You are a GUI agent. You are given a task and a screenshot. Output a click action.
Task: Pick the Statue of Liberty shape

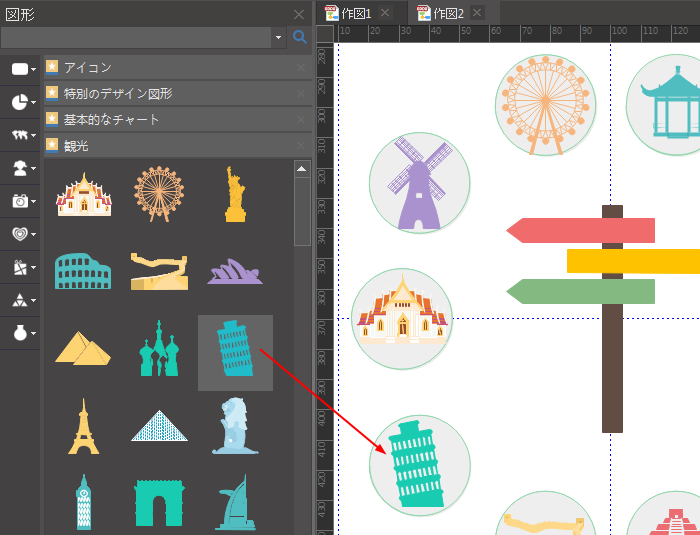235,194
